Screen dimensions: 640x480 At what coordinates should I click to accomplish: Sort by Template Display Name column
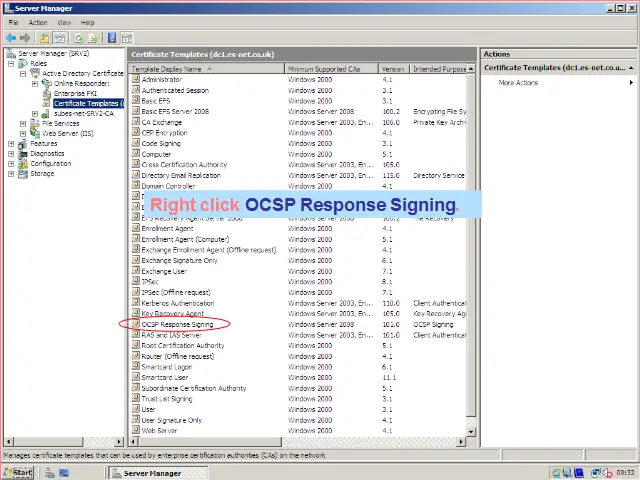(207, 69)
